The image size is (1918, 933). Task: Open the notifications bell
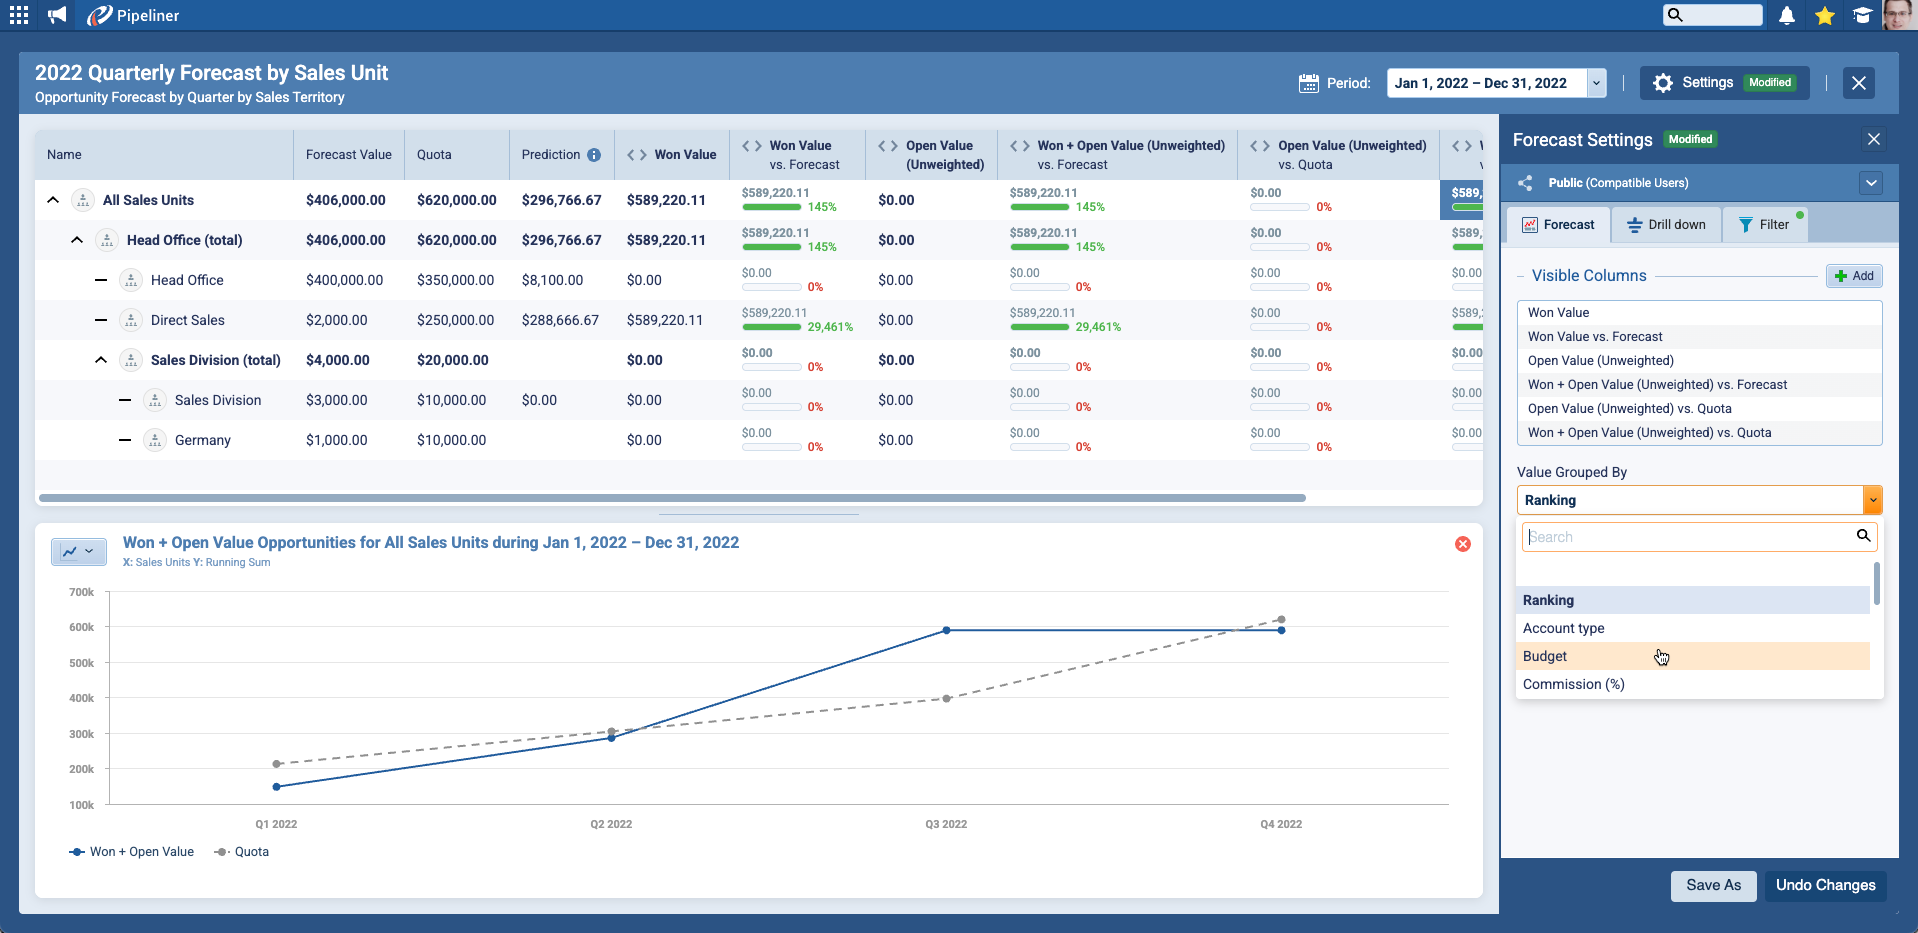[x=1787, y=15]
